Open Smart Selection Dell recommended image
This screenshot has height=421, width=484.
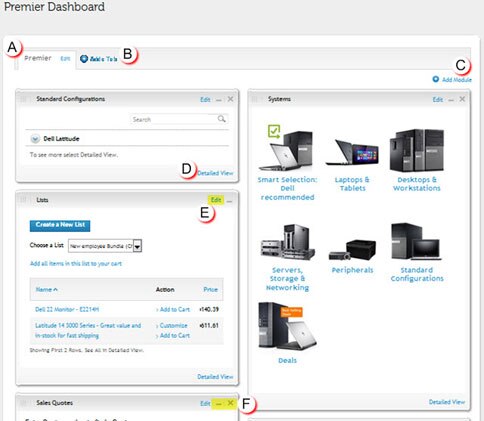tap(286, 148)
